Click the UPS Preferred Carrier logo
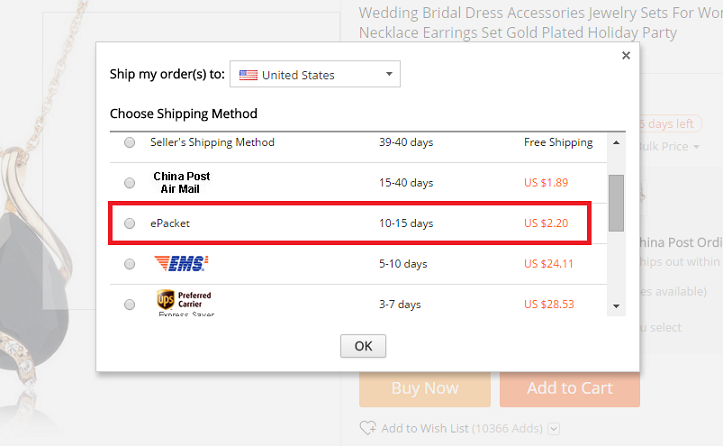This screenshot has width=723, height=446. pos(184,301)
